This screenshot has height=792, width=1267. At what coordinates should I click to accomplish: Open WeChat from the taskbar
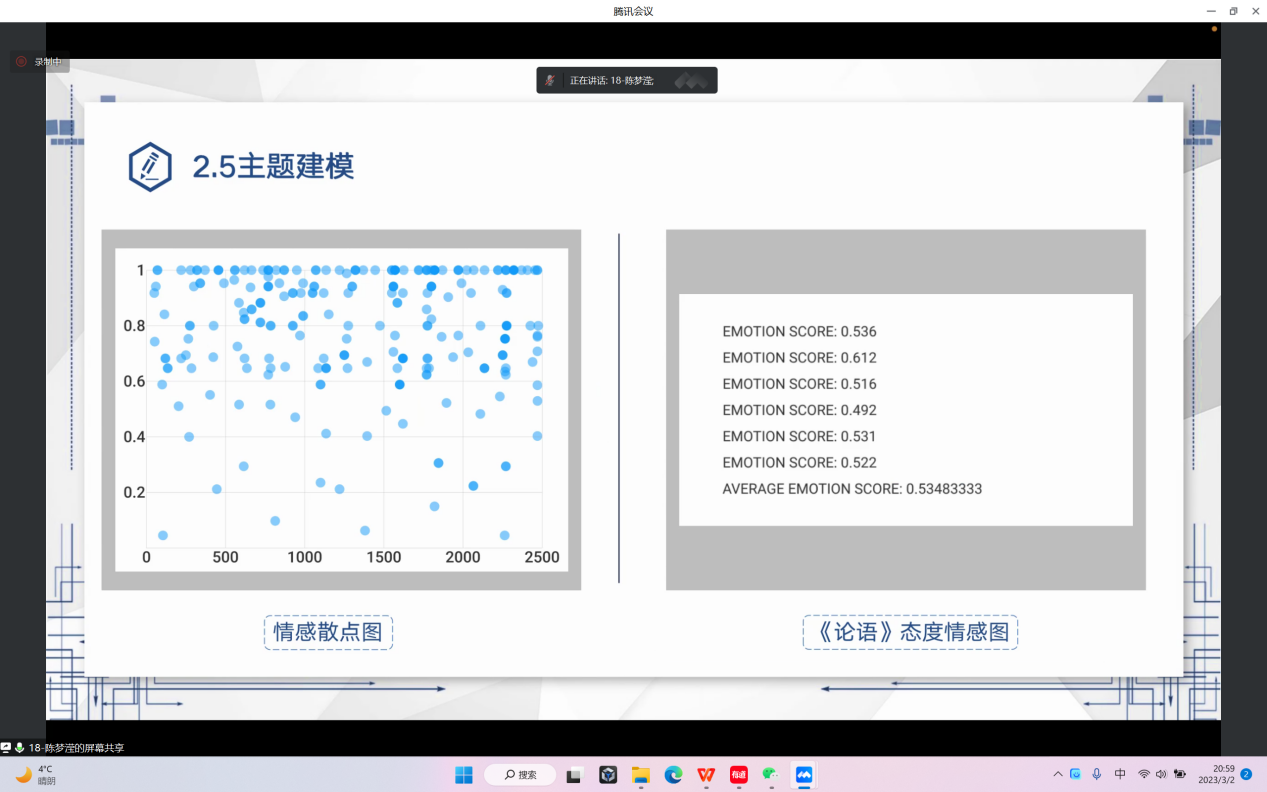point(771,775)
